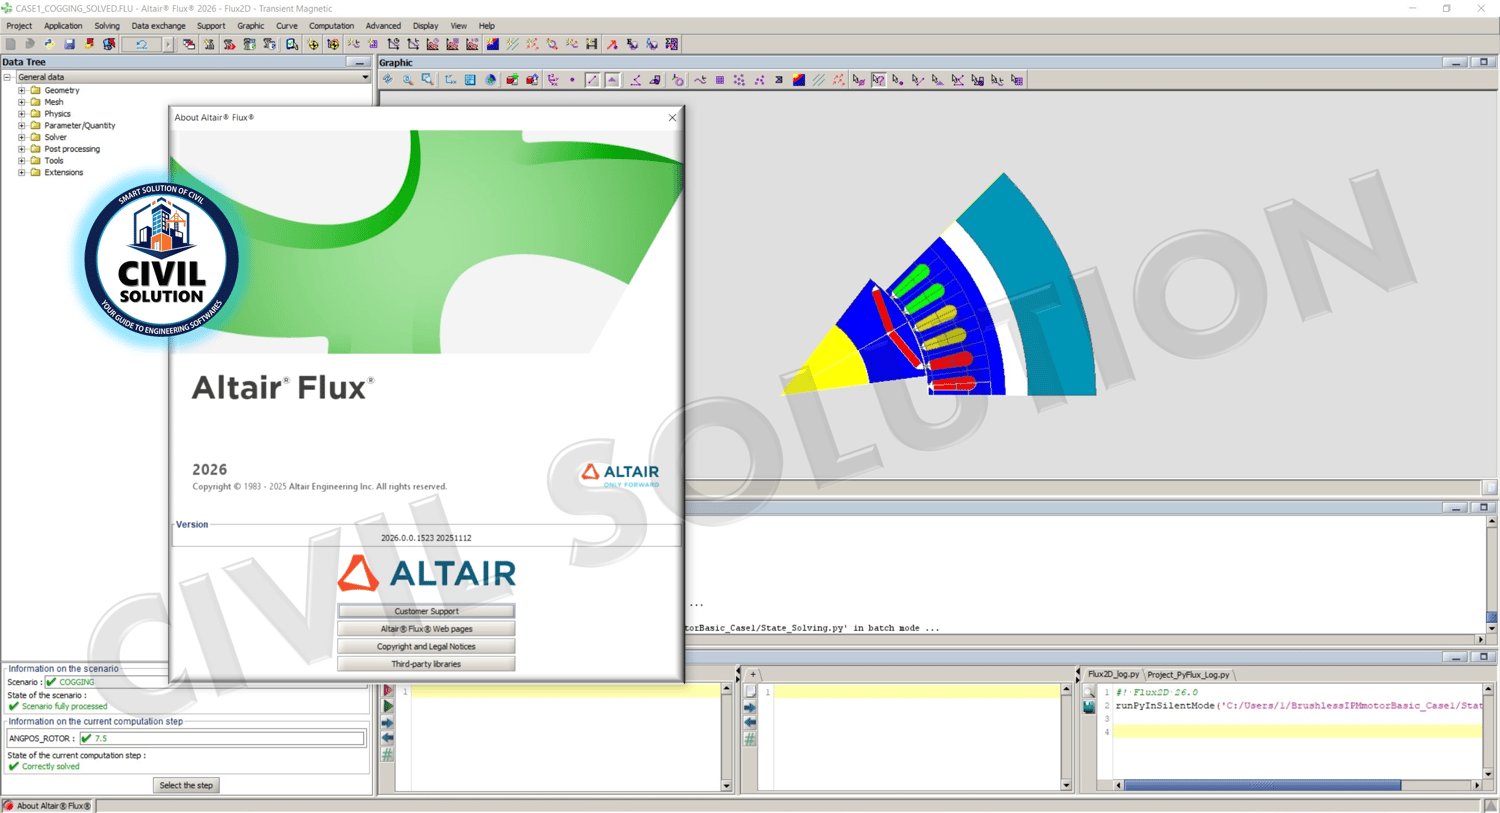Open the Solving menu
Screen dimensions: 1500x813
pyautogui.click(x=107, y=26)
